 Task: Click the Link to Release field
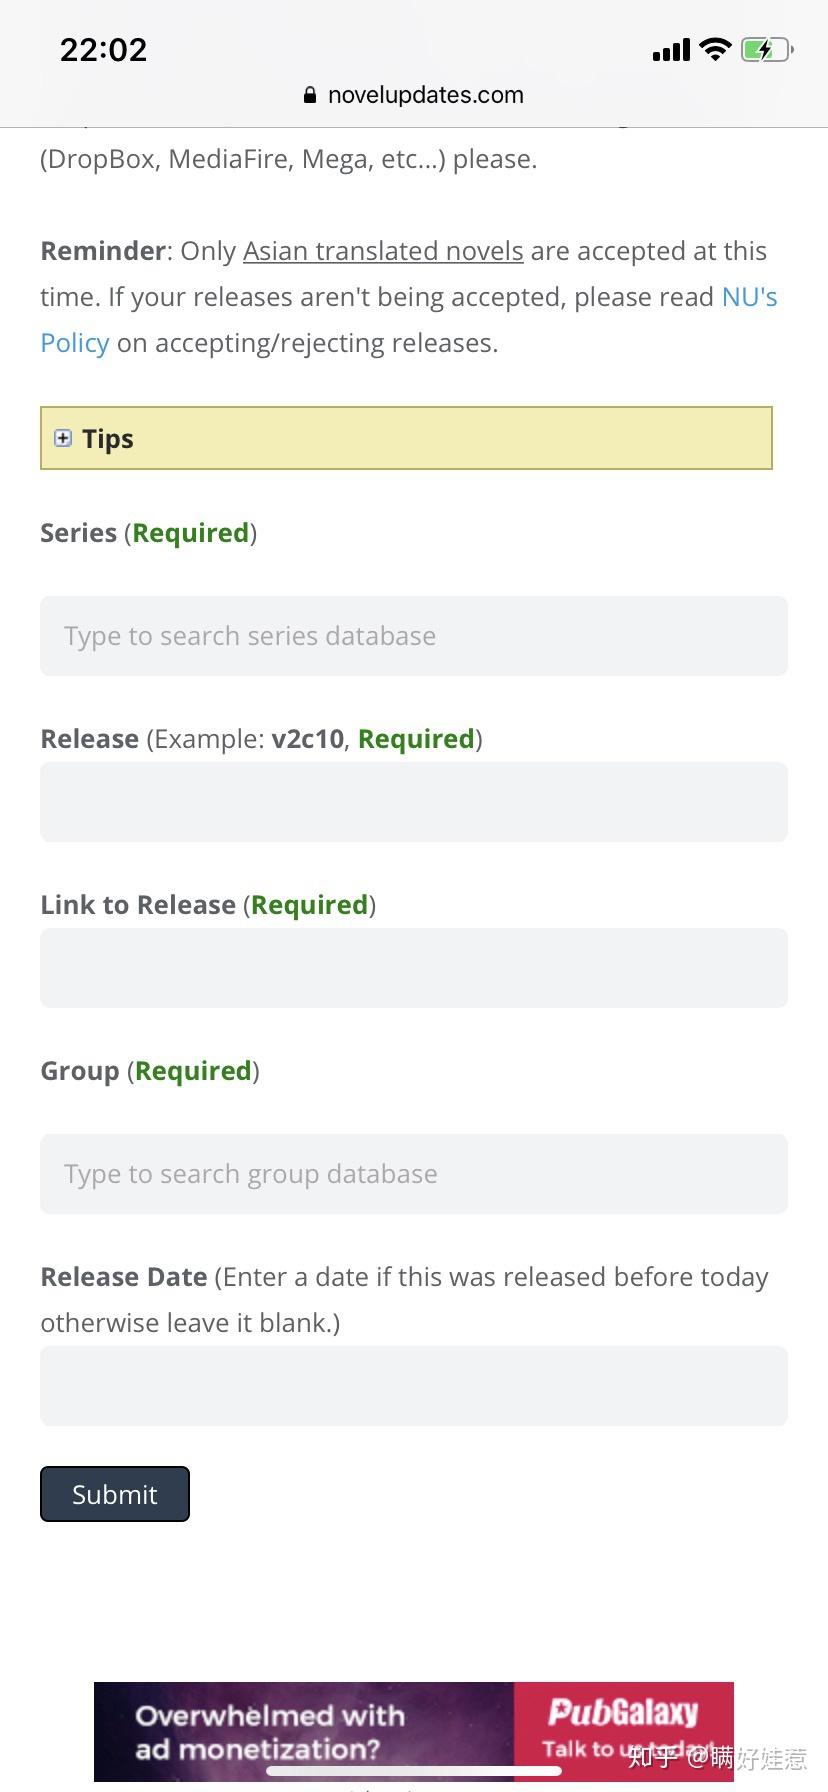click(x=414, y=968)
